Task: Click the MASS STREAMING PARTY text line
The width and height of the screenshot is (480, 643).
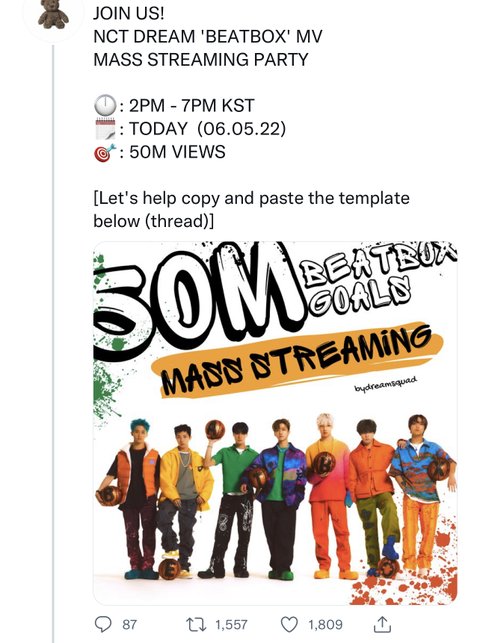Action: click(x=201, y=59)
